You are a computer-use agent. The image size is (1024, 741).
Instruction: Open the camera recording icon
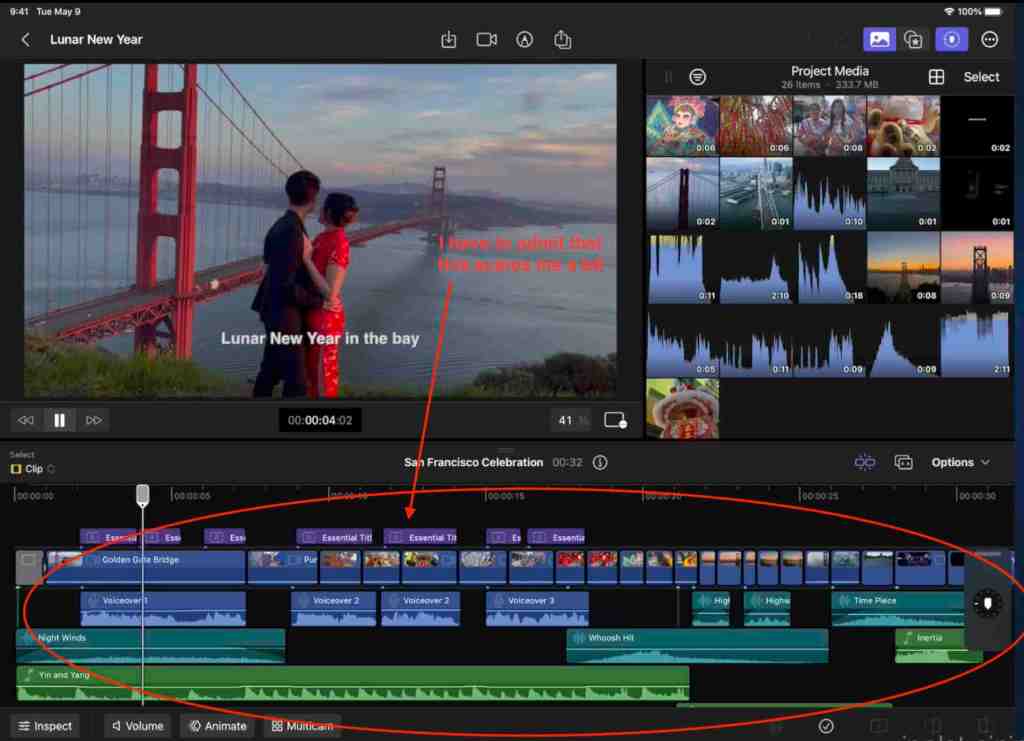[x=487, y=40]
